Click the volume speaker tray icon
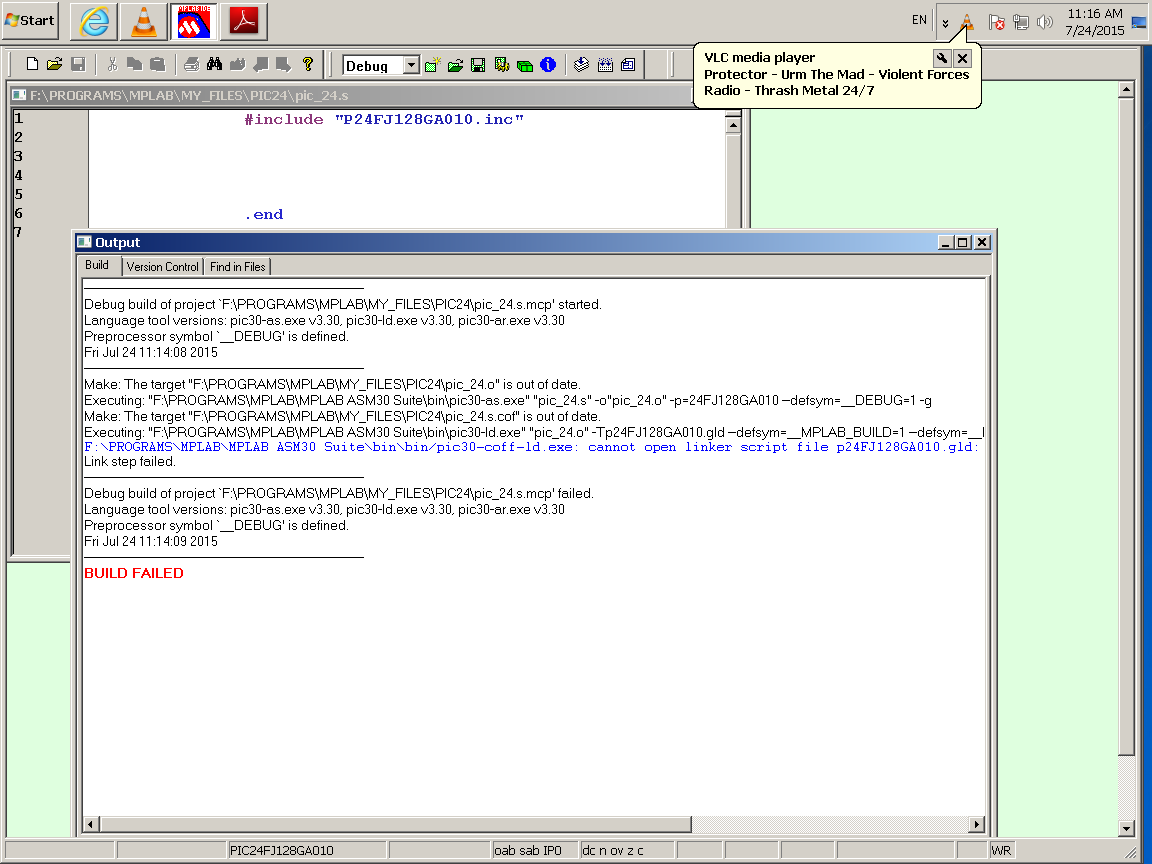The height and width of the screenshot is (864, 1152). [x=1045, y=22]
